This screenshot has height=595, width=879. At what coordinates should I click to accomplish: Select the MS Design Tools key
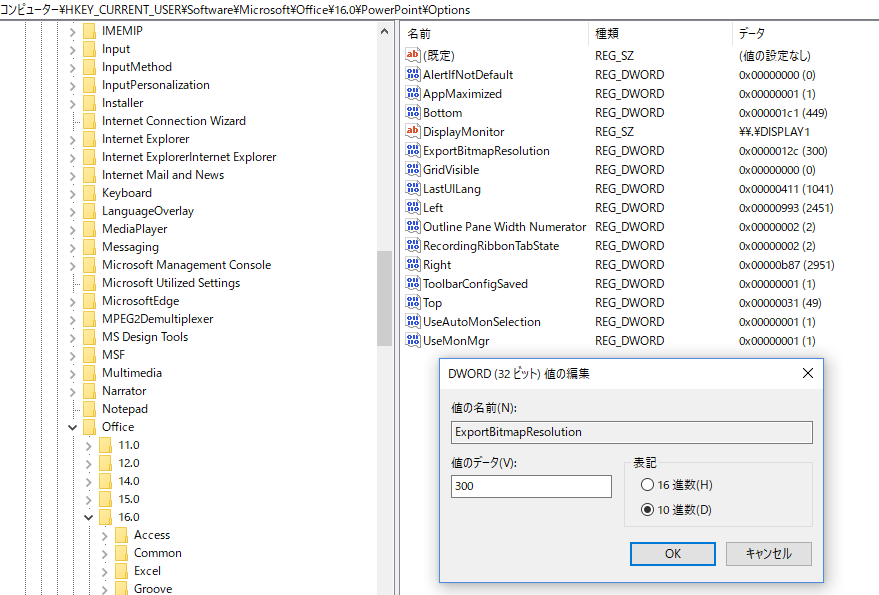tap(145, 336)
